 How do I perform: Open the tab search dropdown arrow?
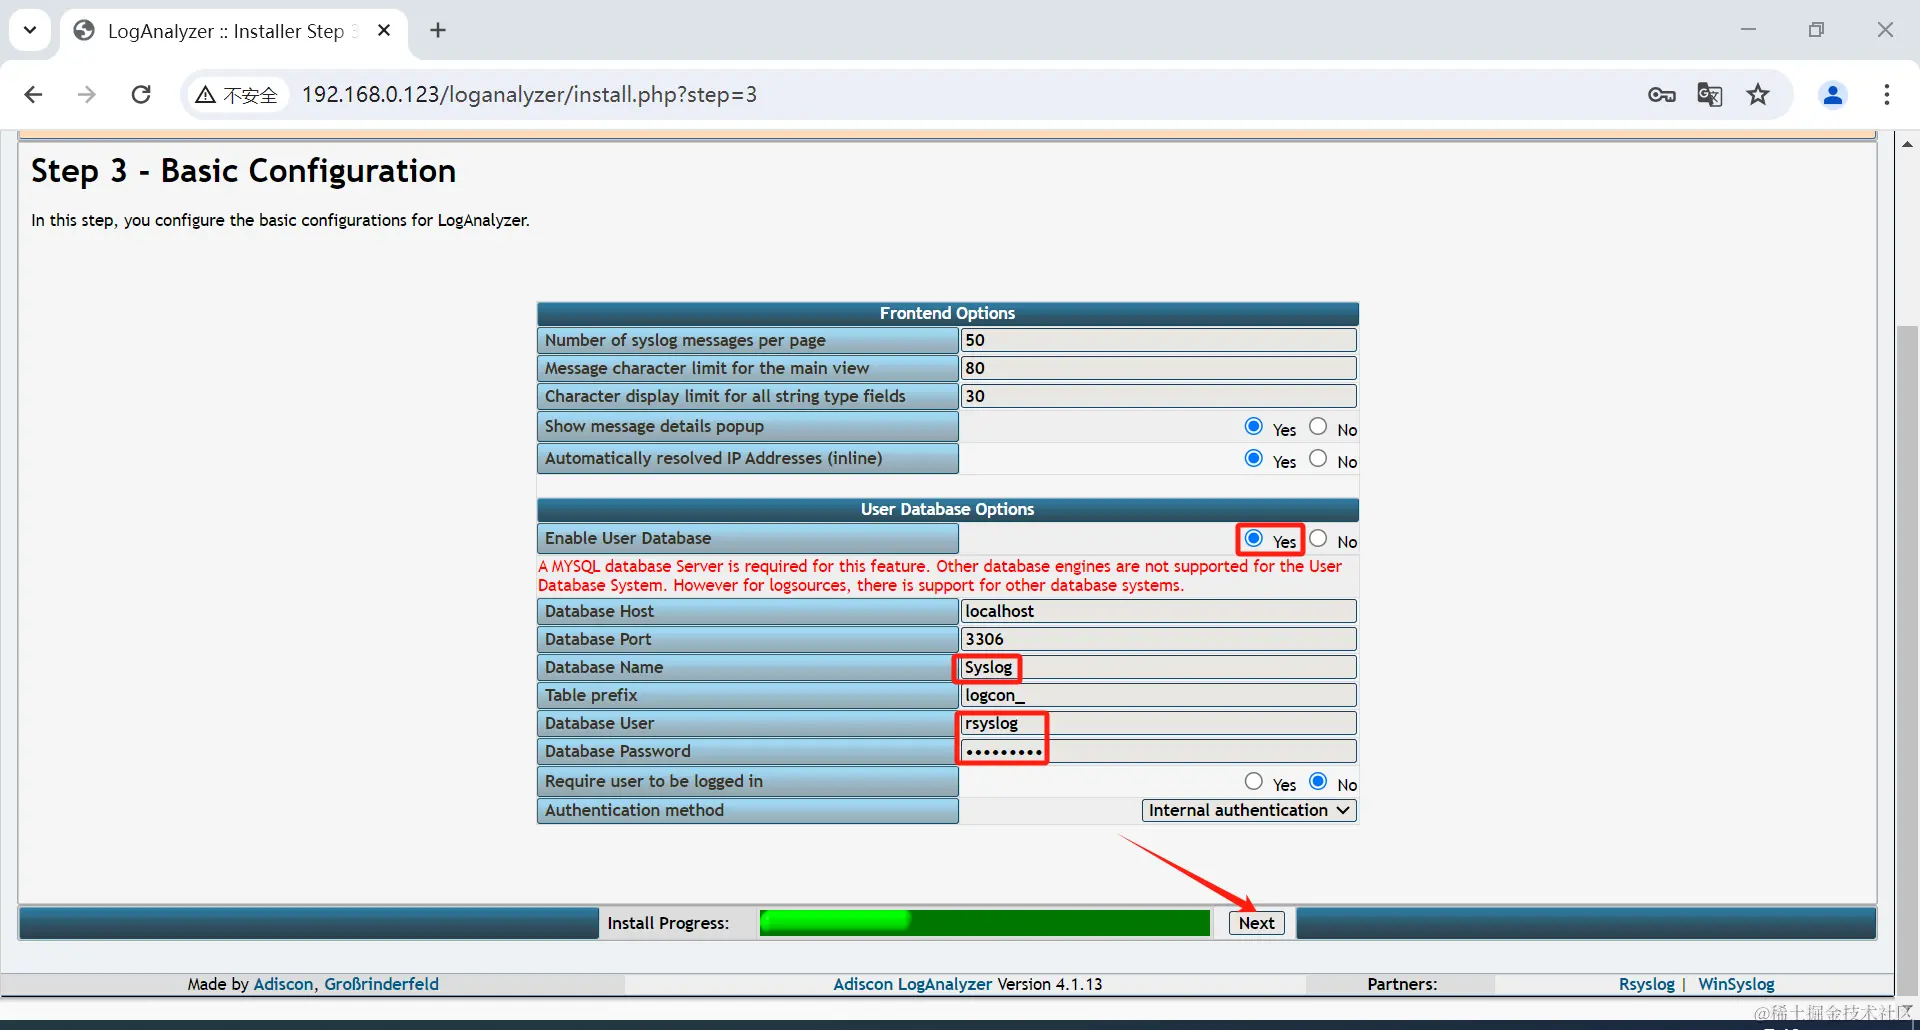(30, 30)
